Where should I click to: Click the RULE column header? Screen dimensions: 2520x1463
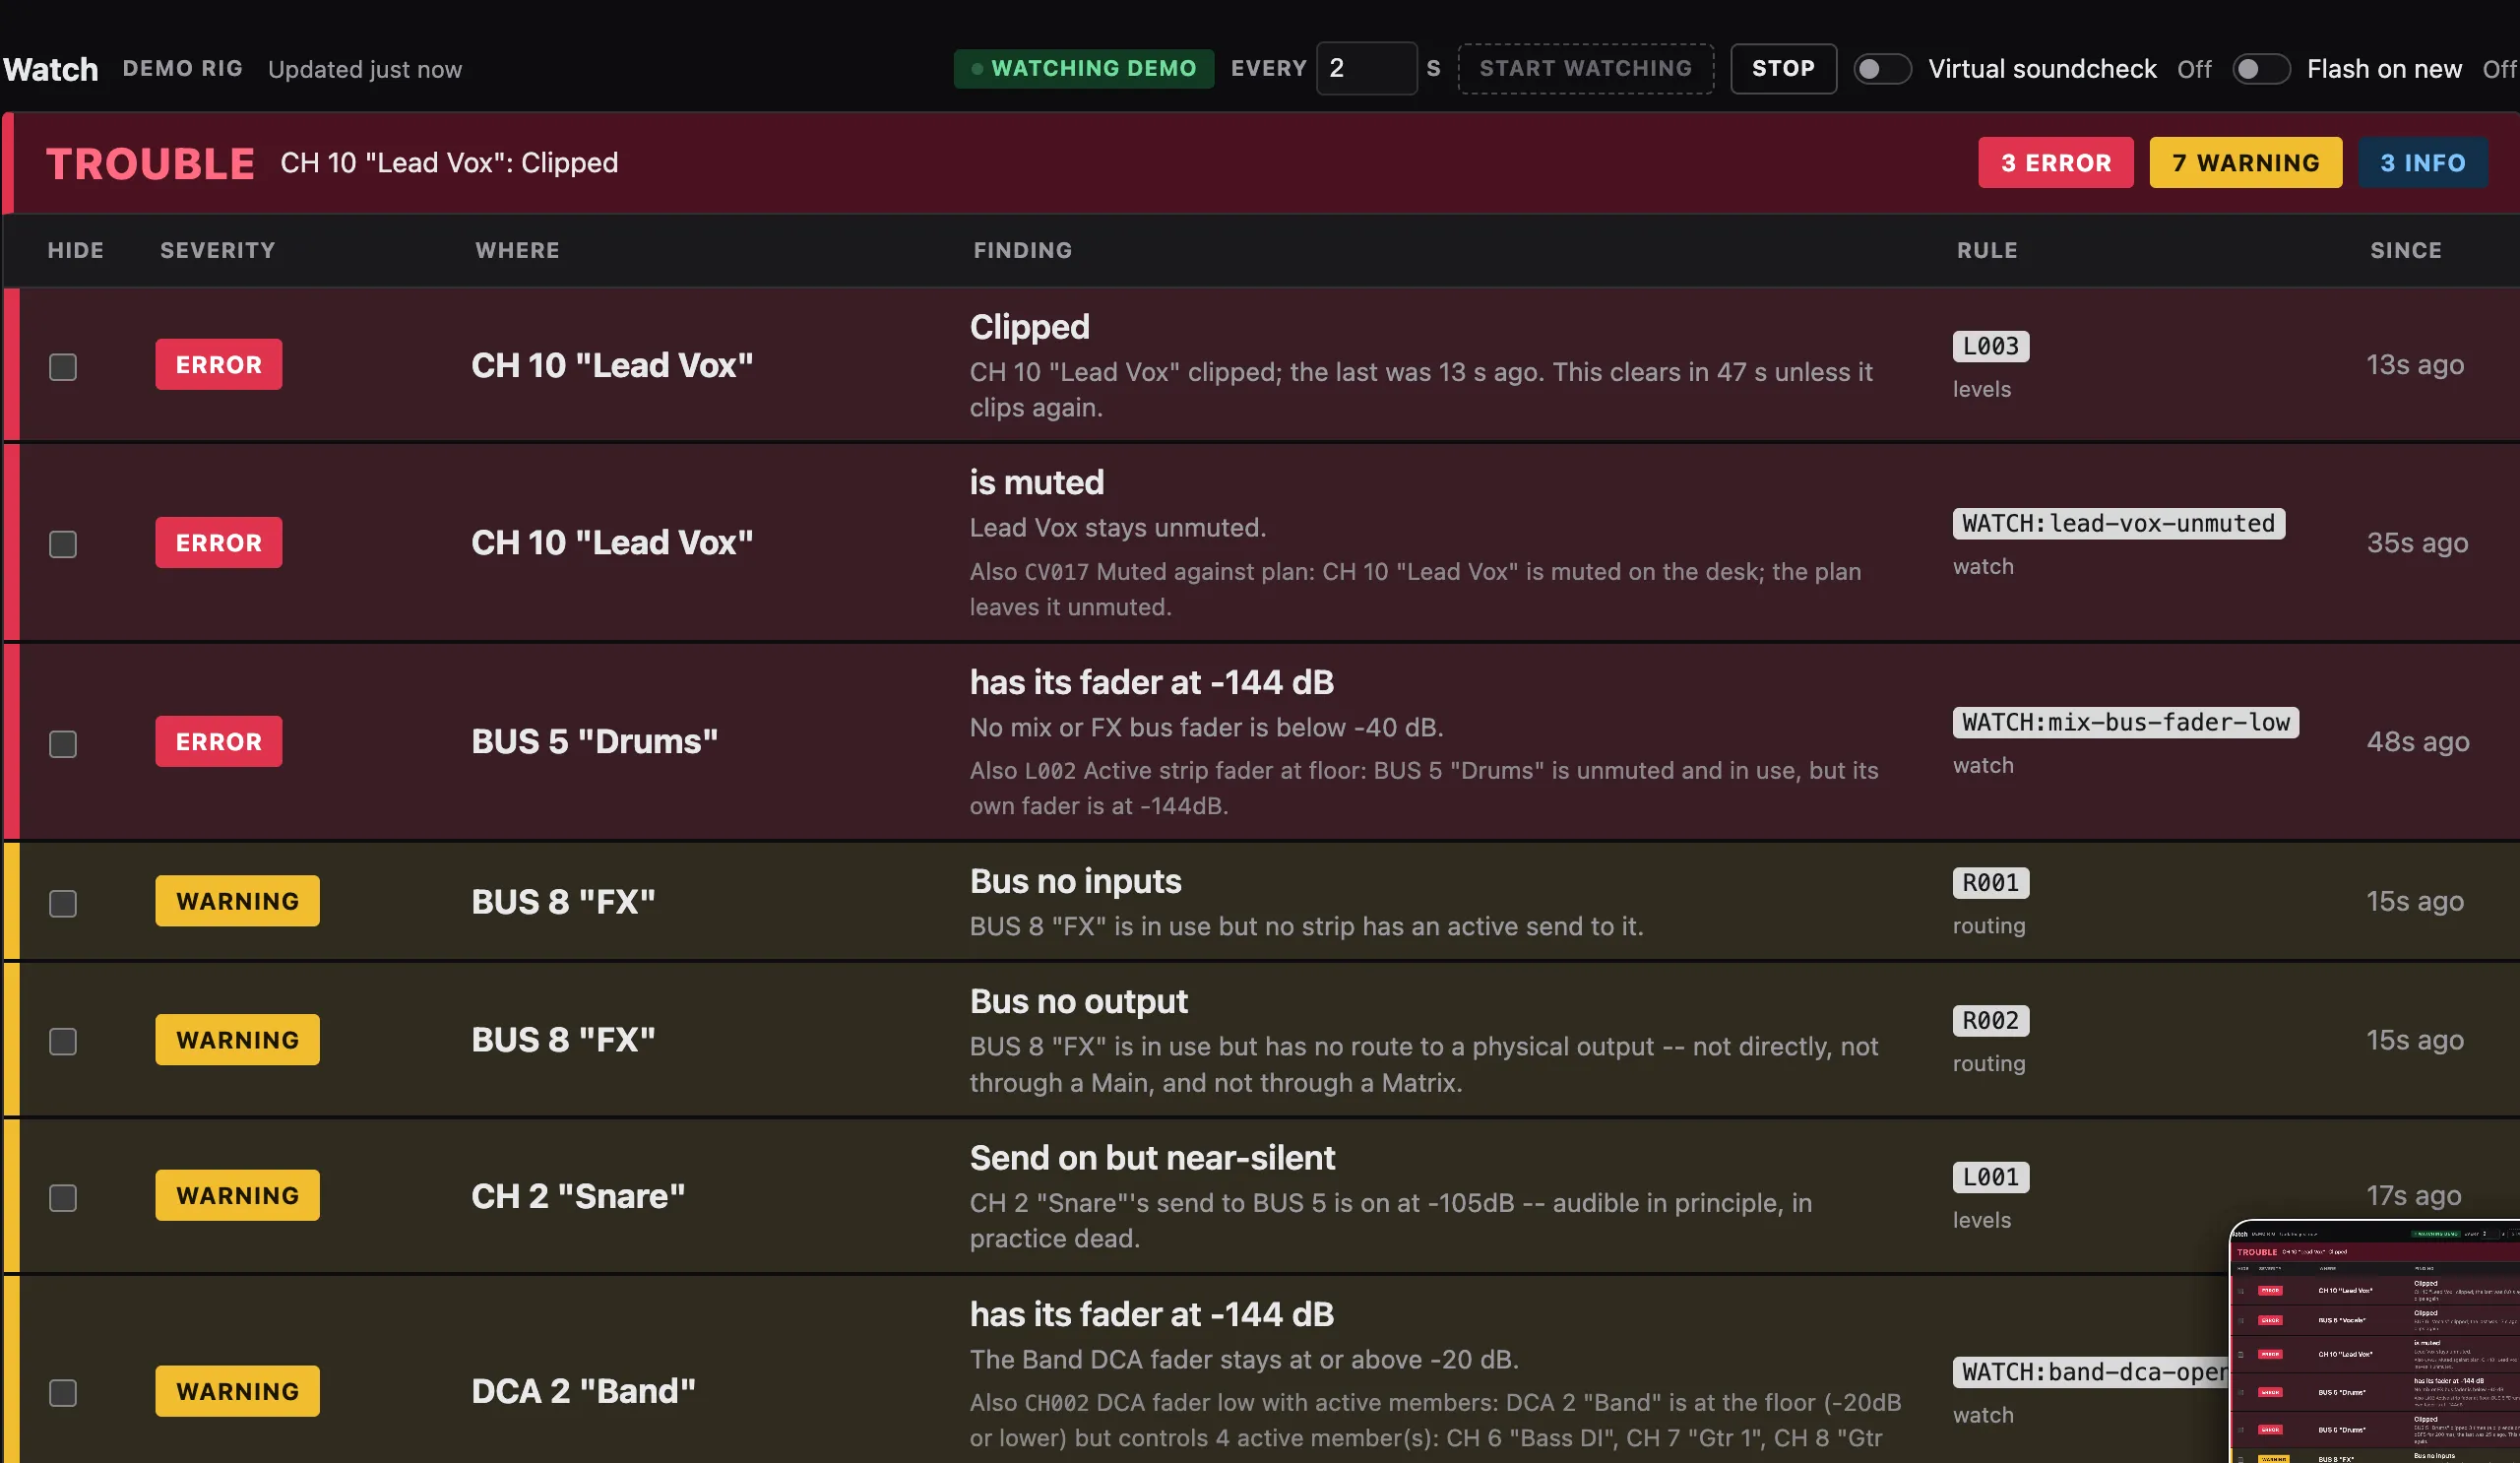[1987, 251]
